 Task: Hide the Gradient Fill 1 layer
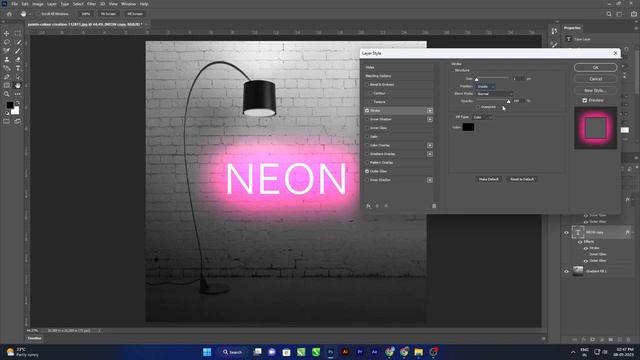566,271
